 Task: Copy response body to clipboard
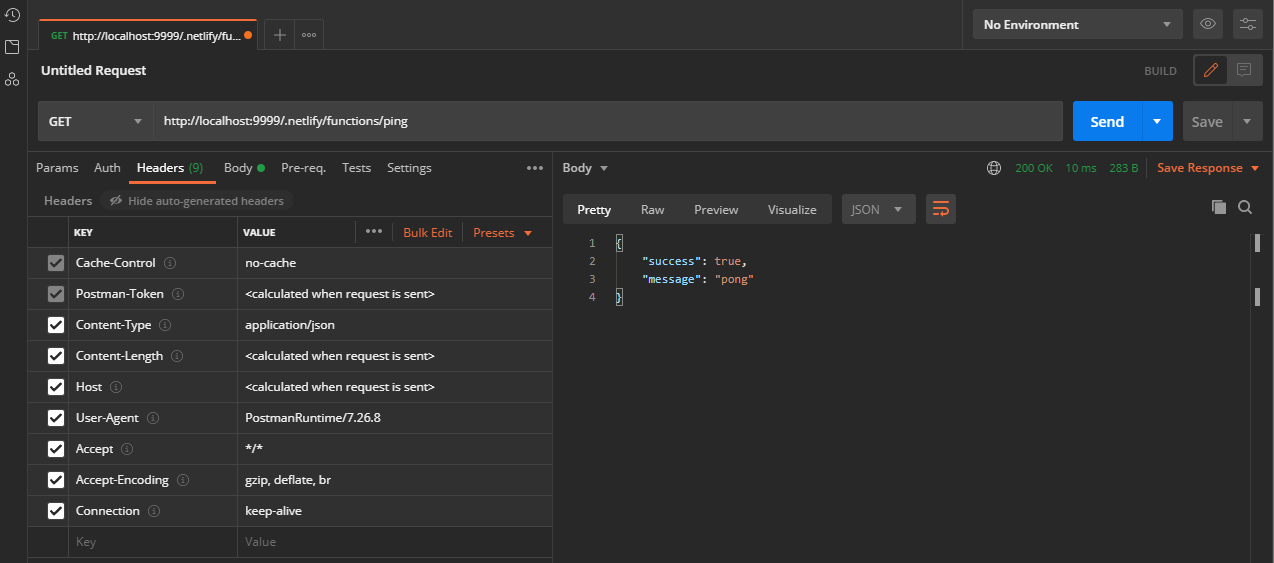pyautogui.click(x=1219, y=207)
